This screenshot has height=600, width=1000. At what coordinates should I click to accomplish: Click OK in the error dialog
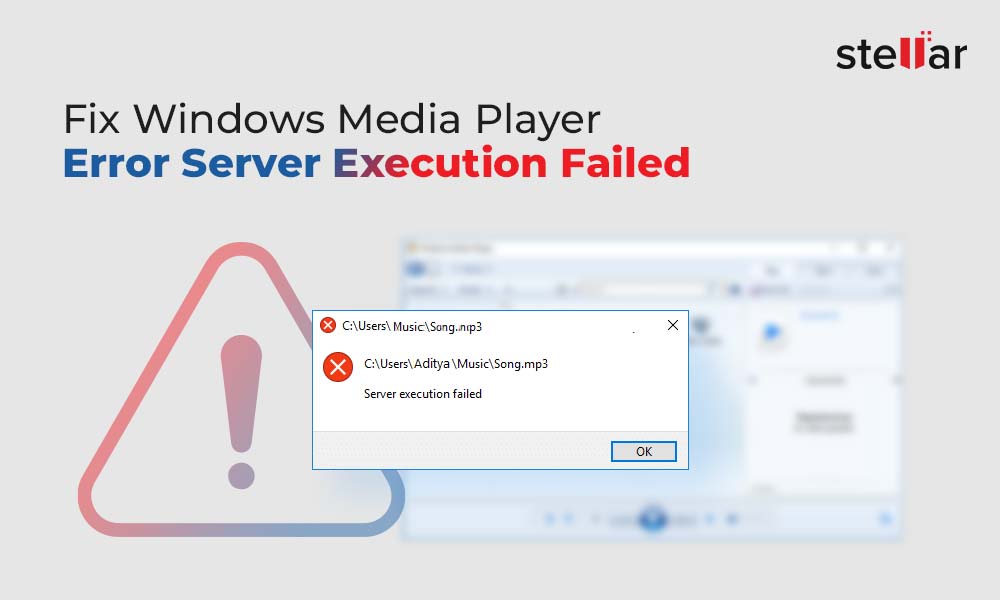point(643,451)
